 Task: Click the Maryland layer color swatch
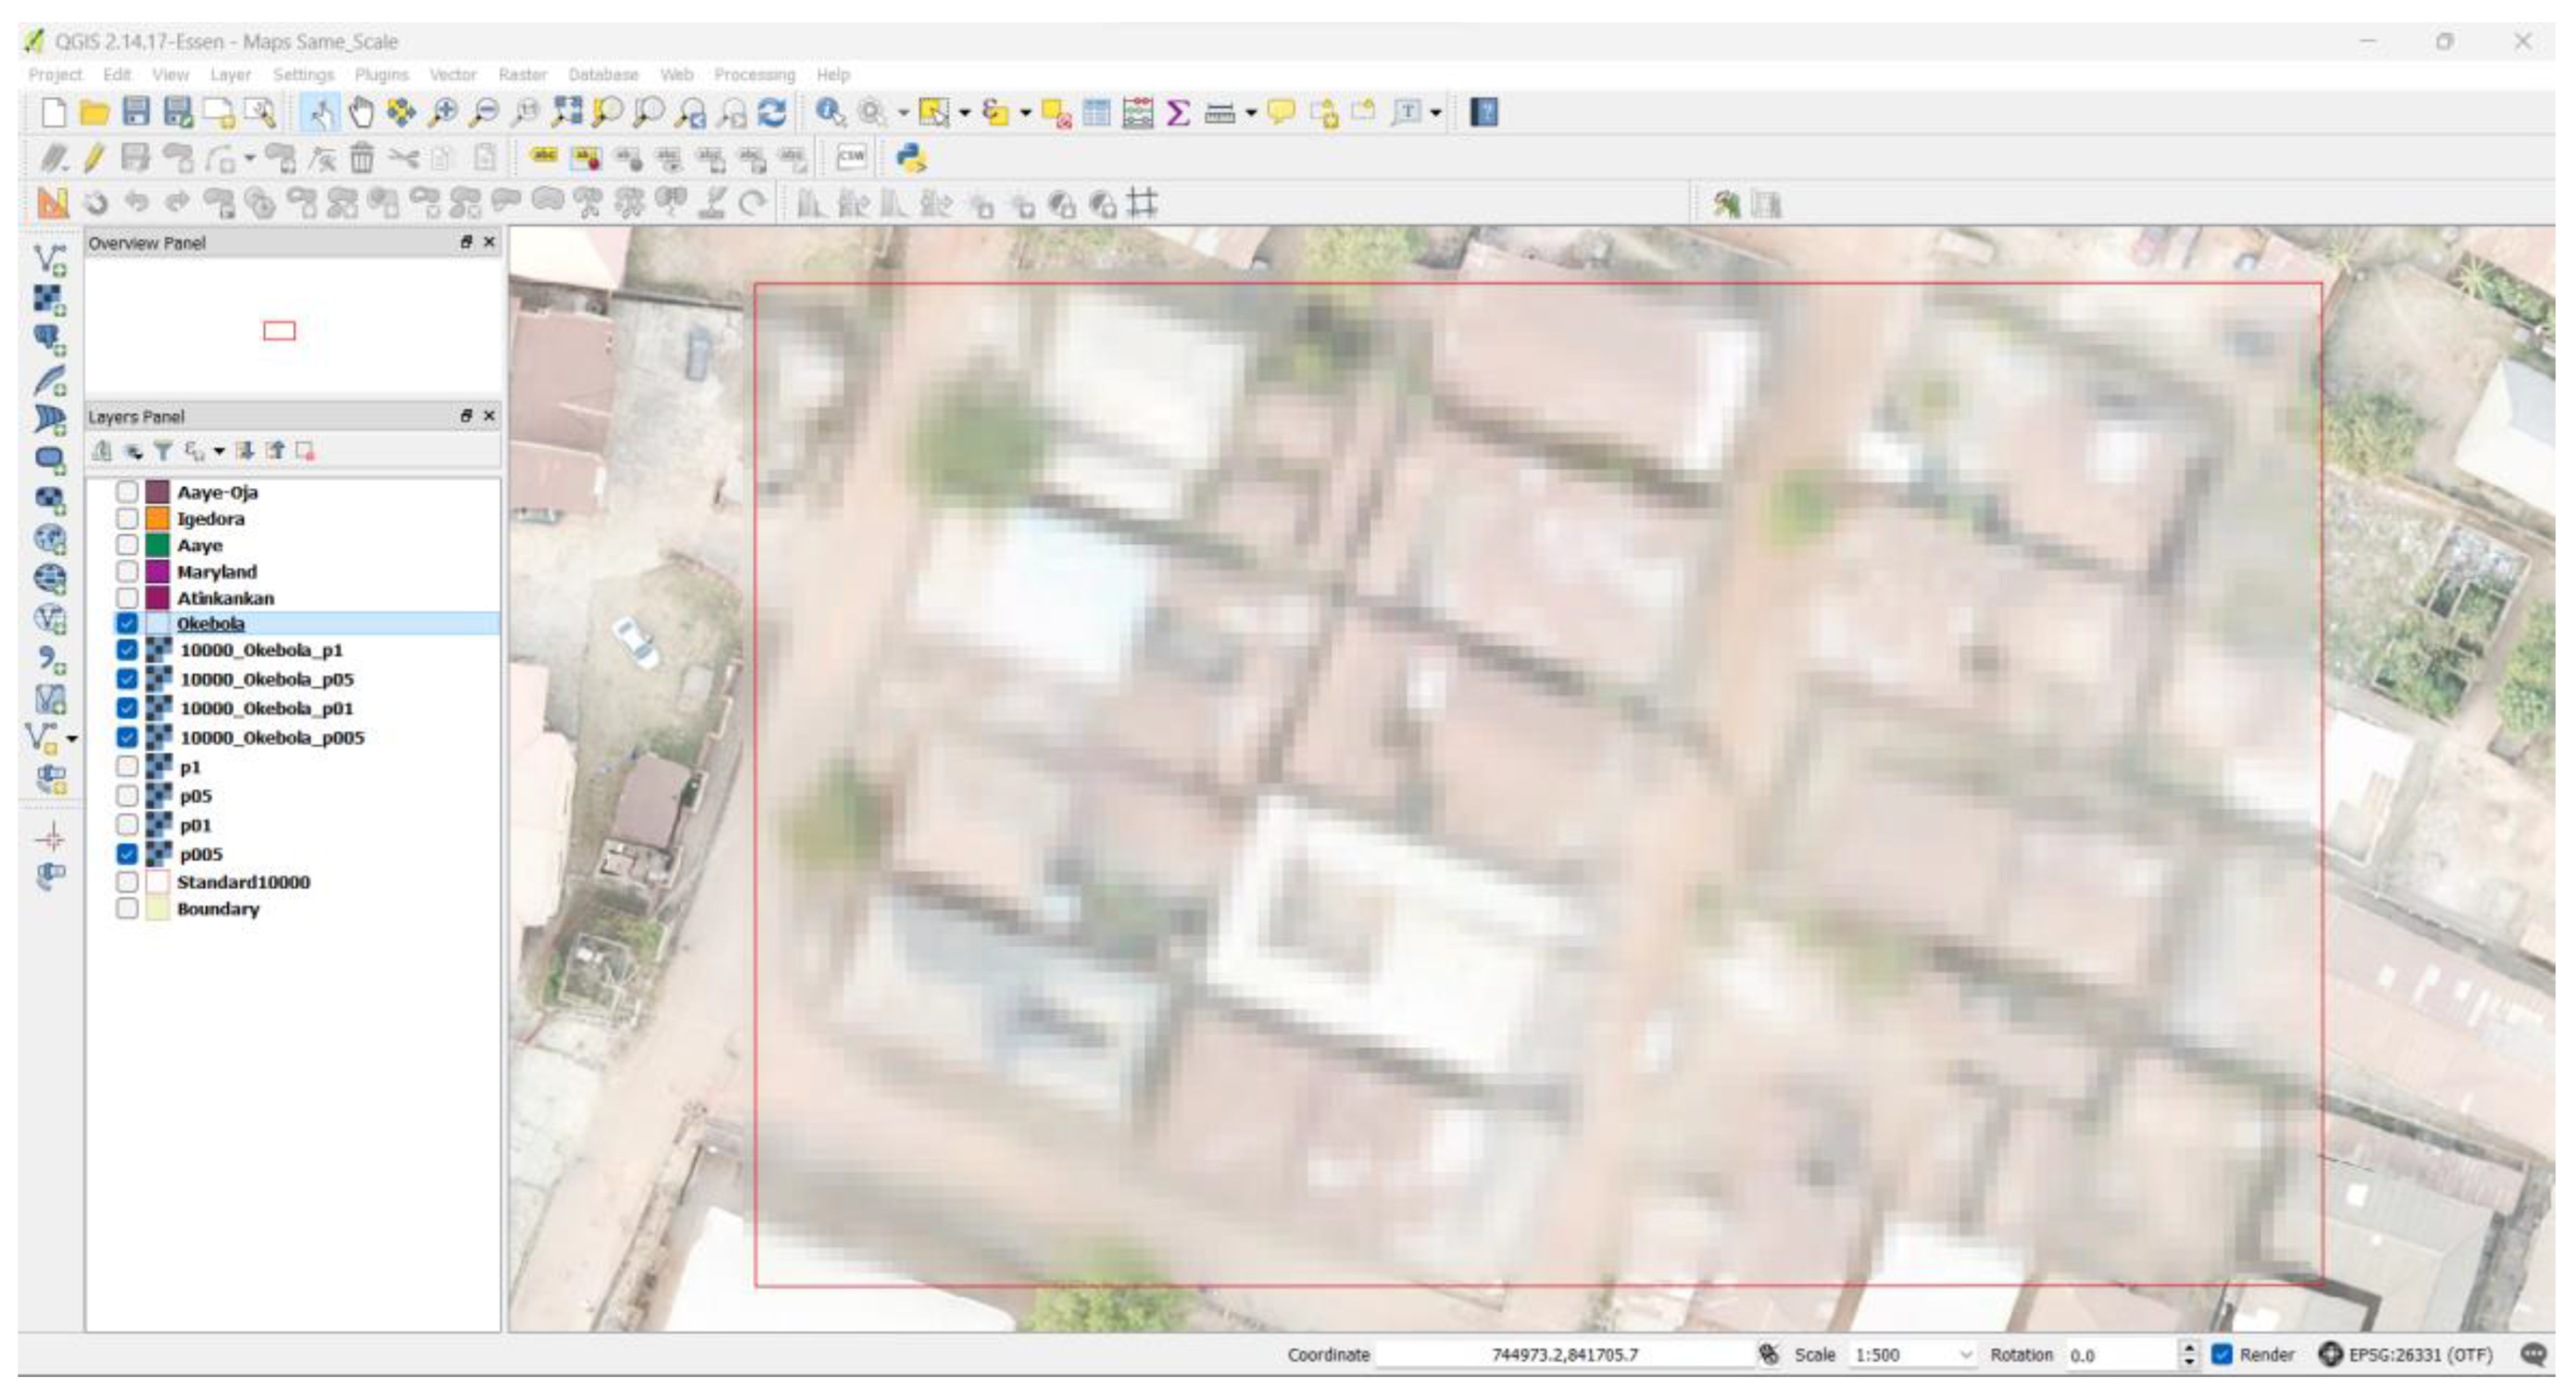157,571
